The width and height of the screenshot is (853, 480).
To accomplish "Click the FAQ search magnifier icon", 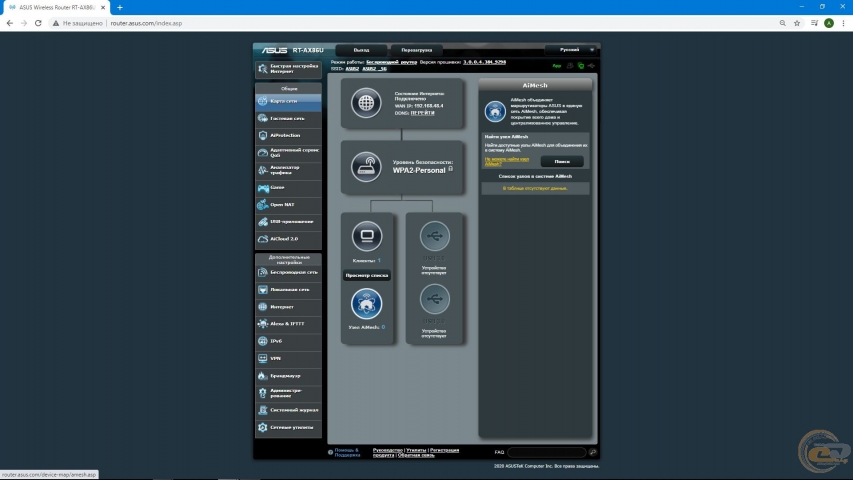I will click(592, 452).
